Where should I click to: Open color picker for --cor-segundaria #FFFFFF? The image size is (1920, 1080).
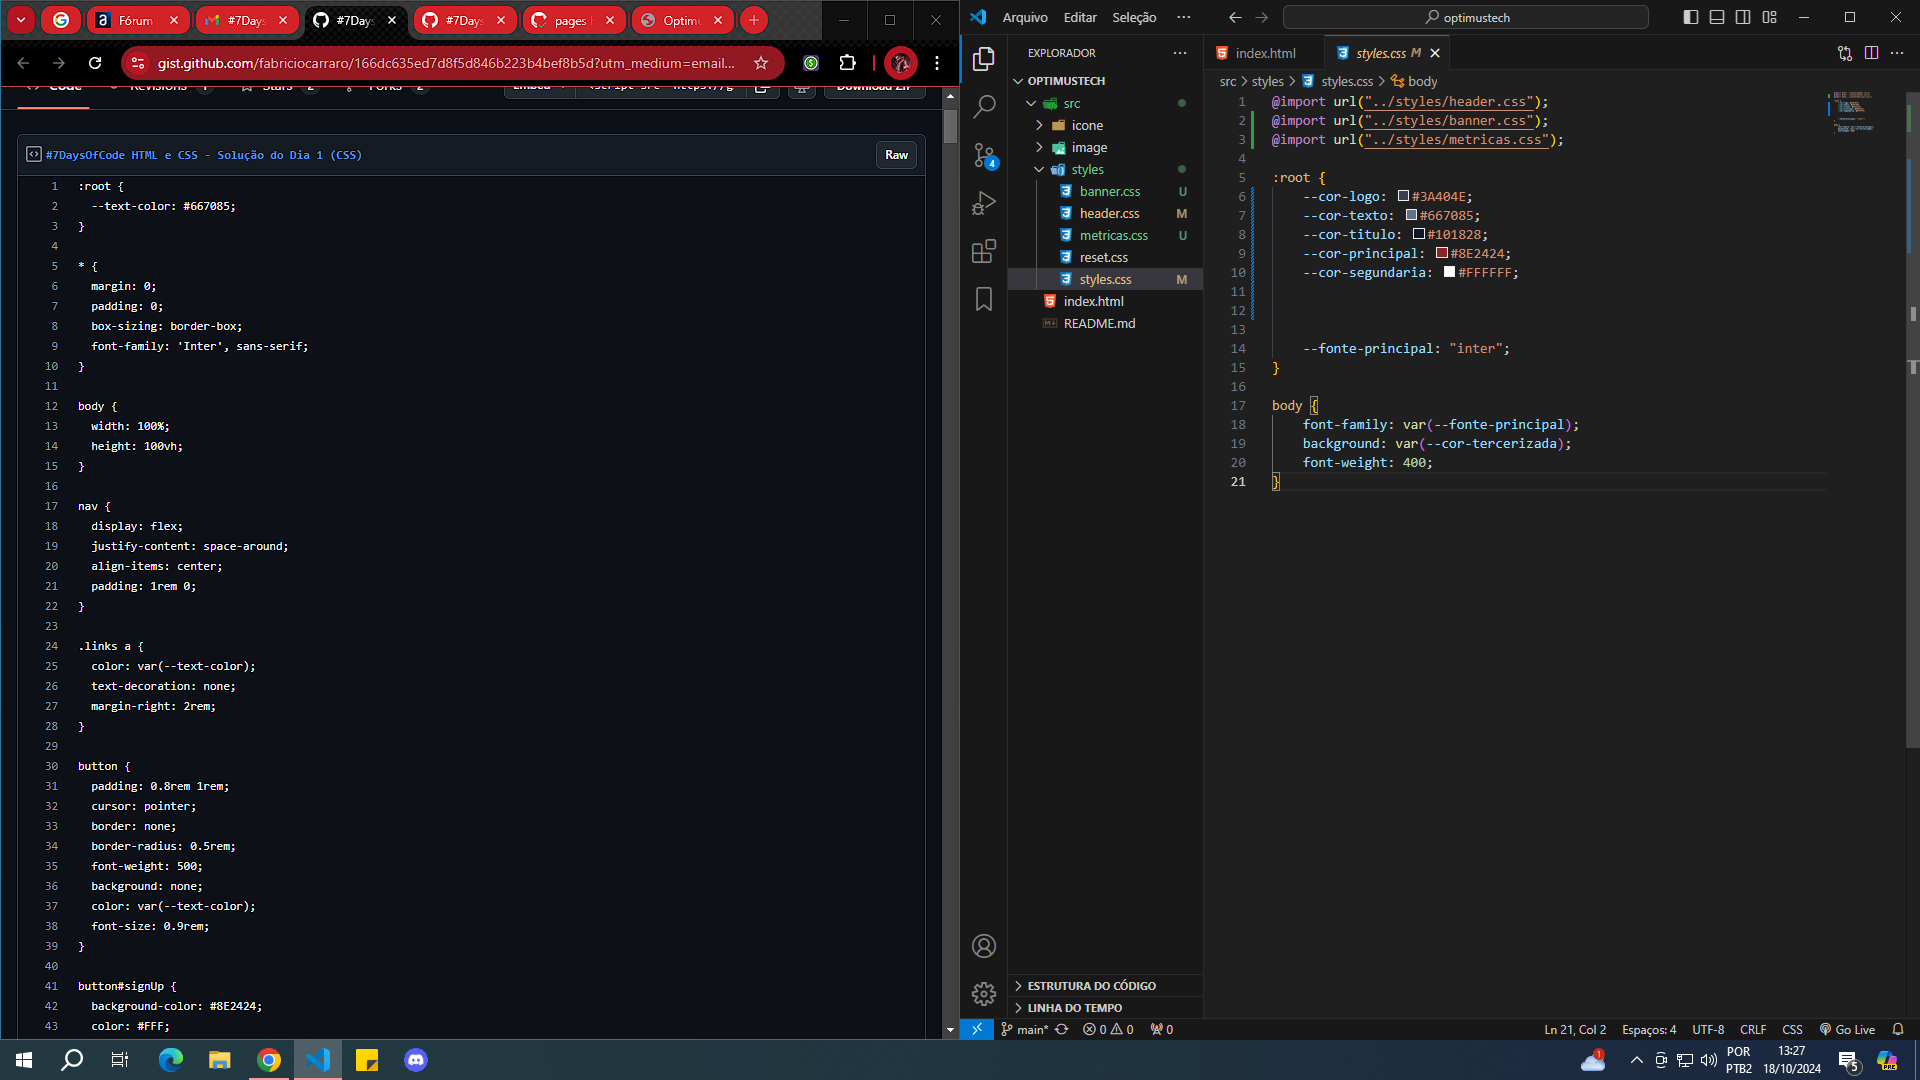coord(1449,272)
